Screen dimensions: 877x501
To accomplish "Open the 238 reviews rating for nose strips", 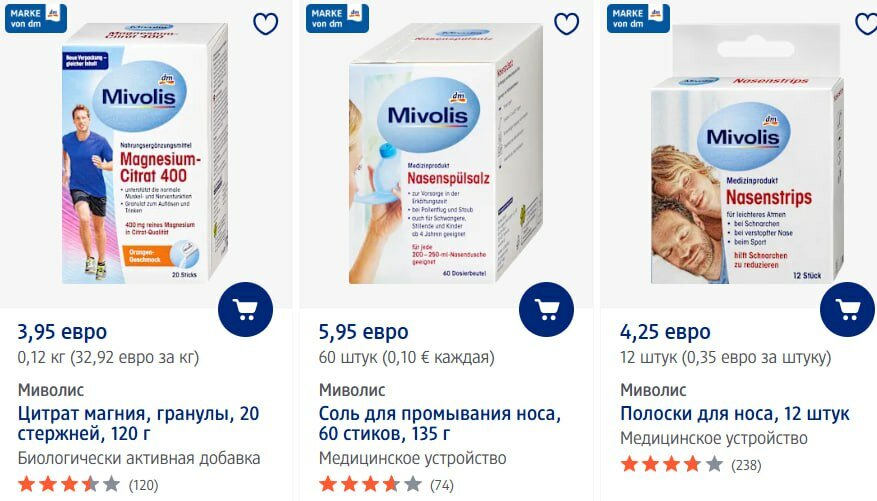I will click(691, 464).
